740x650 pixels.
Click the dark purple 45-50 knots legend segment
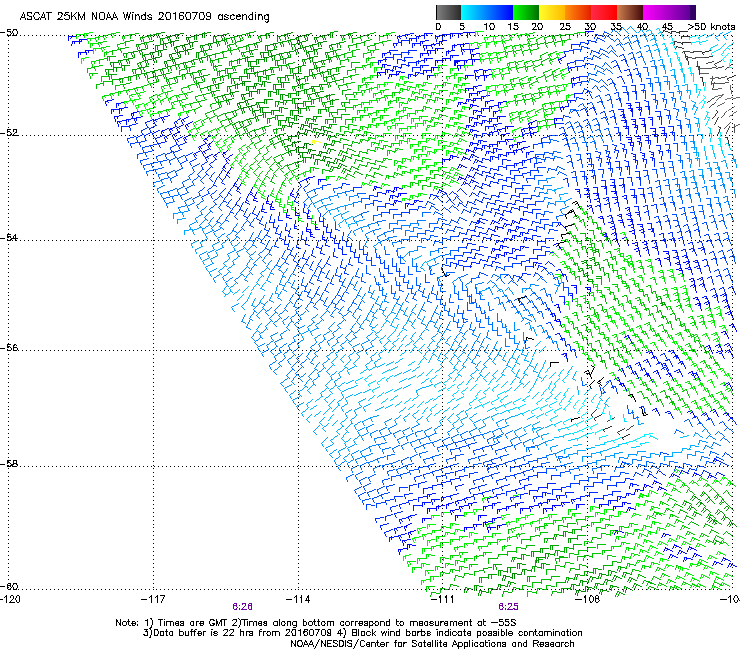[682, 12]
